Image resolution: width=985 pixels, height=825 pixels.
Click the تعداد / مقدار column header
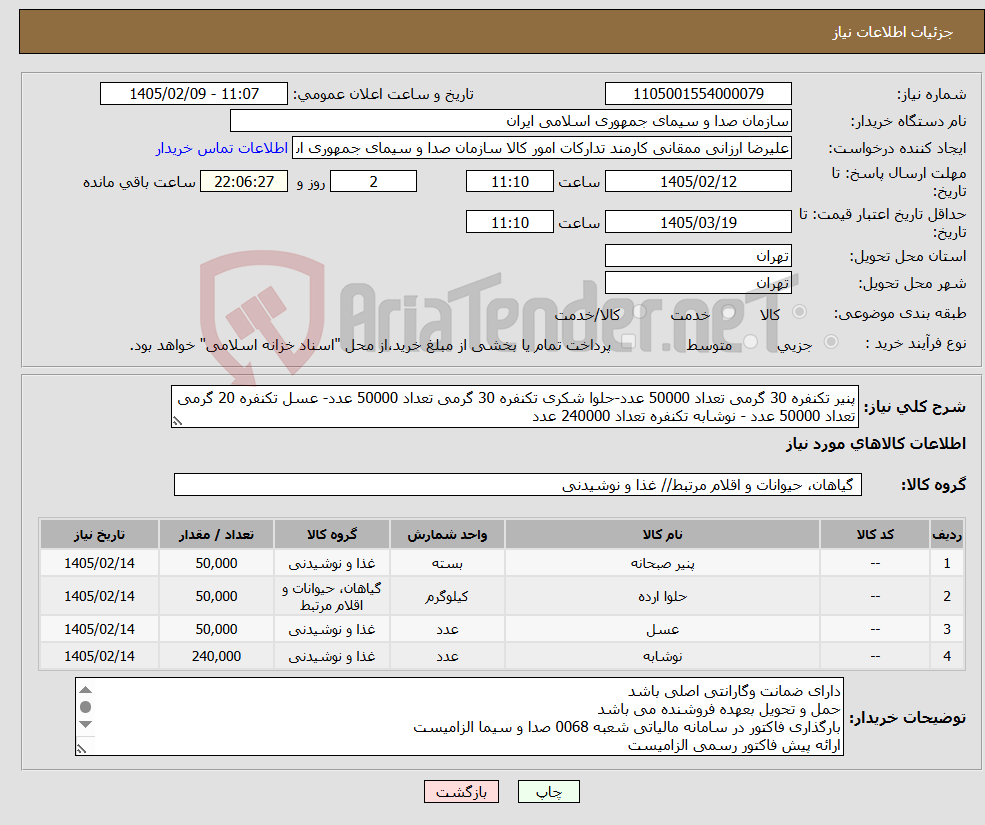coord(216,534)
